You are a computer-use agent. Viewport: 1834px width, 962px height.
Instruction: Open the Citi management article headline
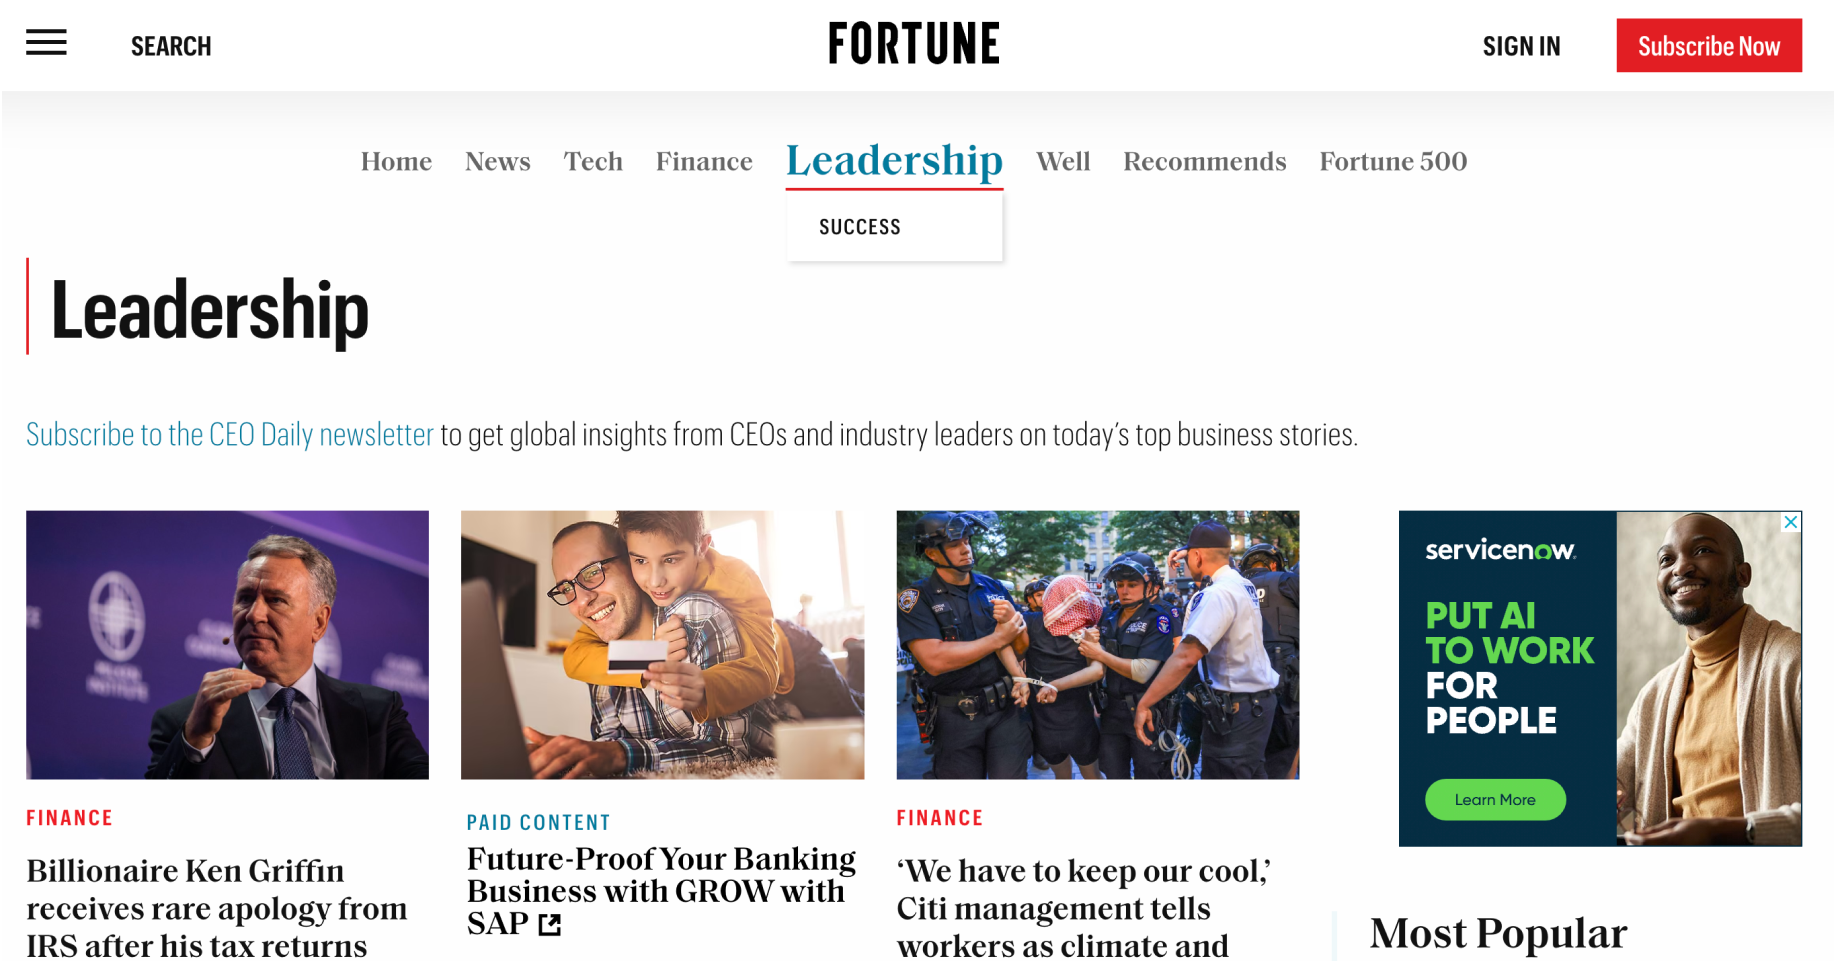[1084, 908]
